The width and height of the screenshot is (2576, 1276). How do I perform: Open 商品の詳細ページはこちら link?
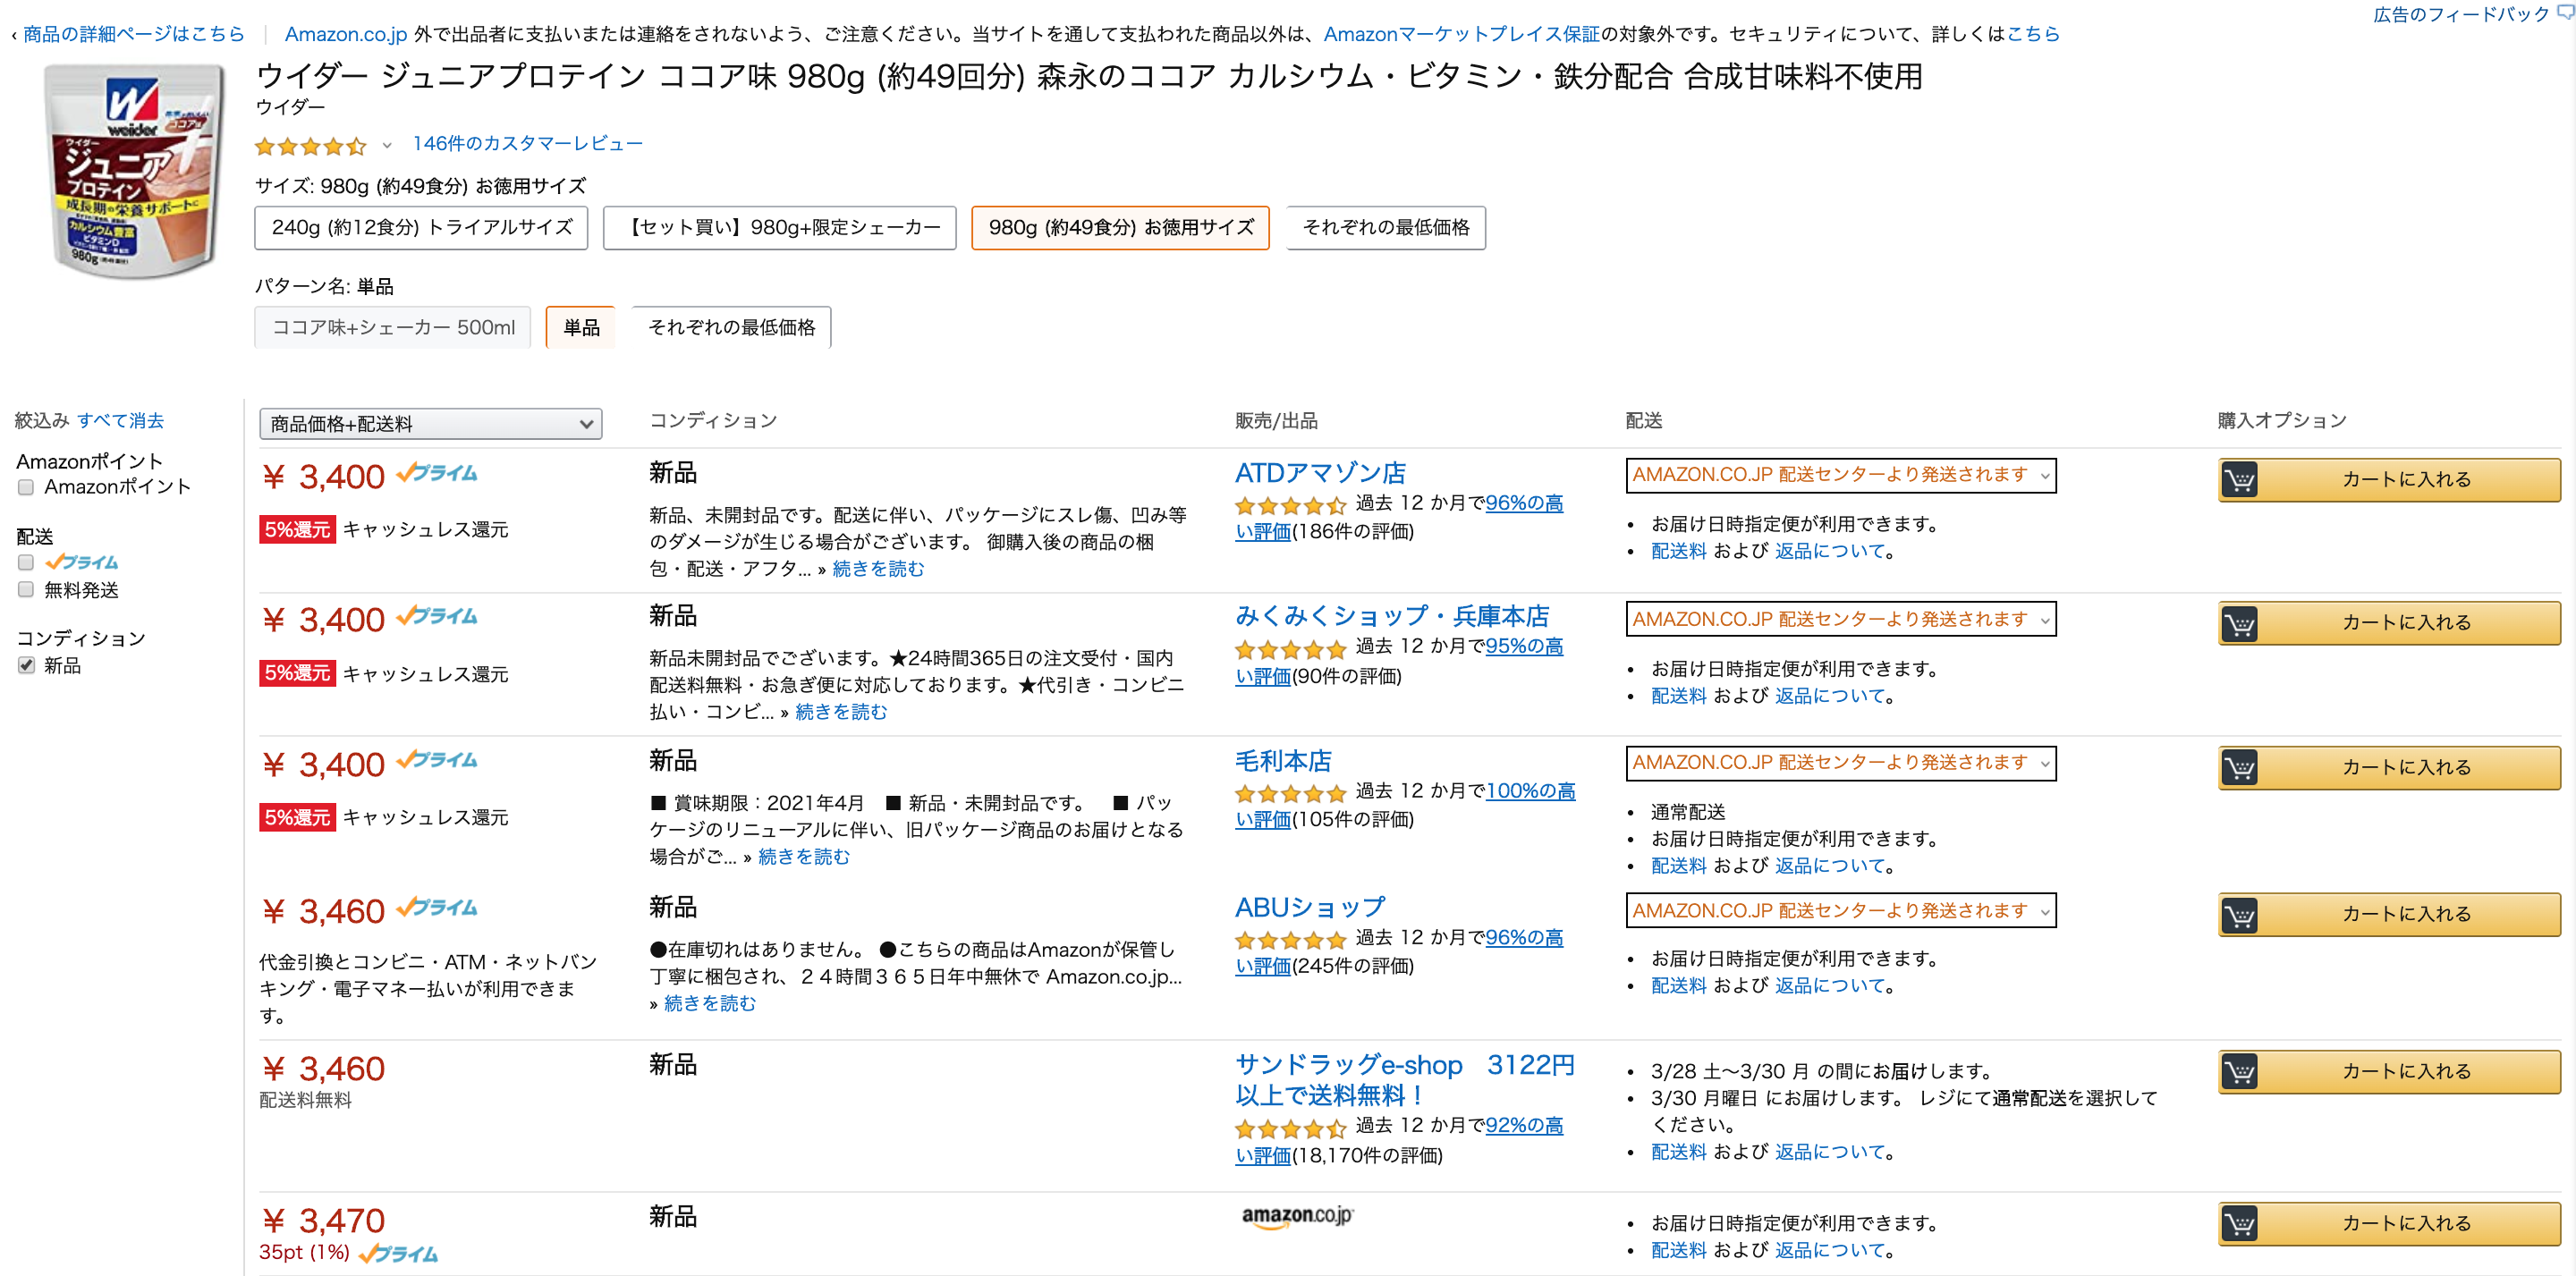pos(134,34)
